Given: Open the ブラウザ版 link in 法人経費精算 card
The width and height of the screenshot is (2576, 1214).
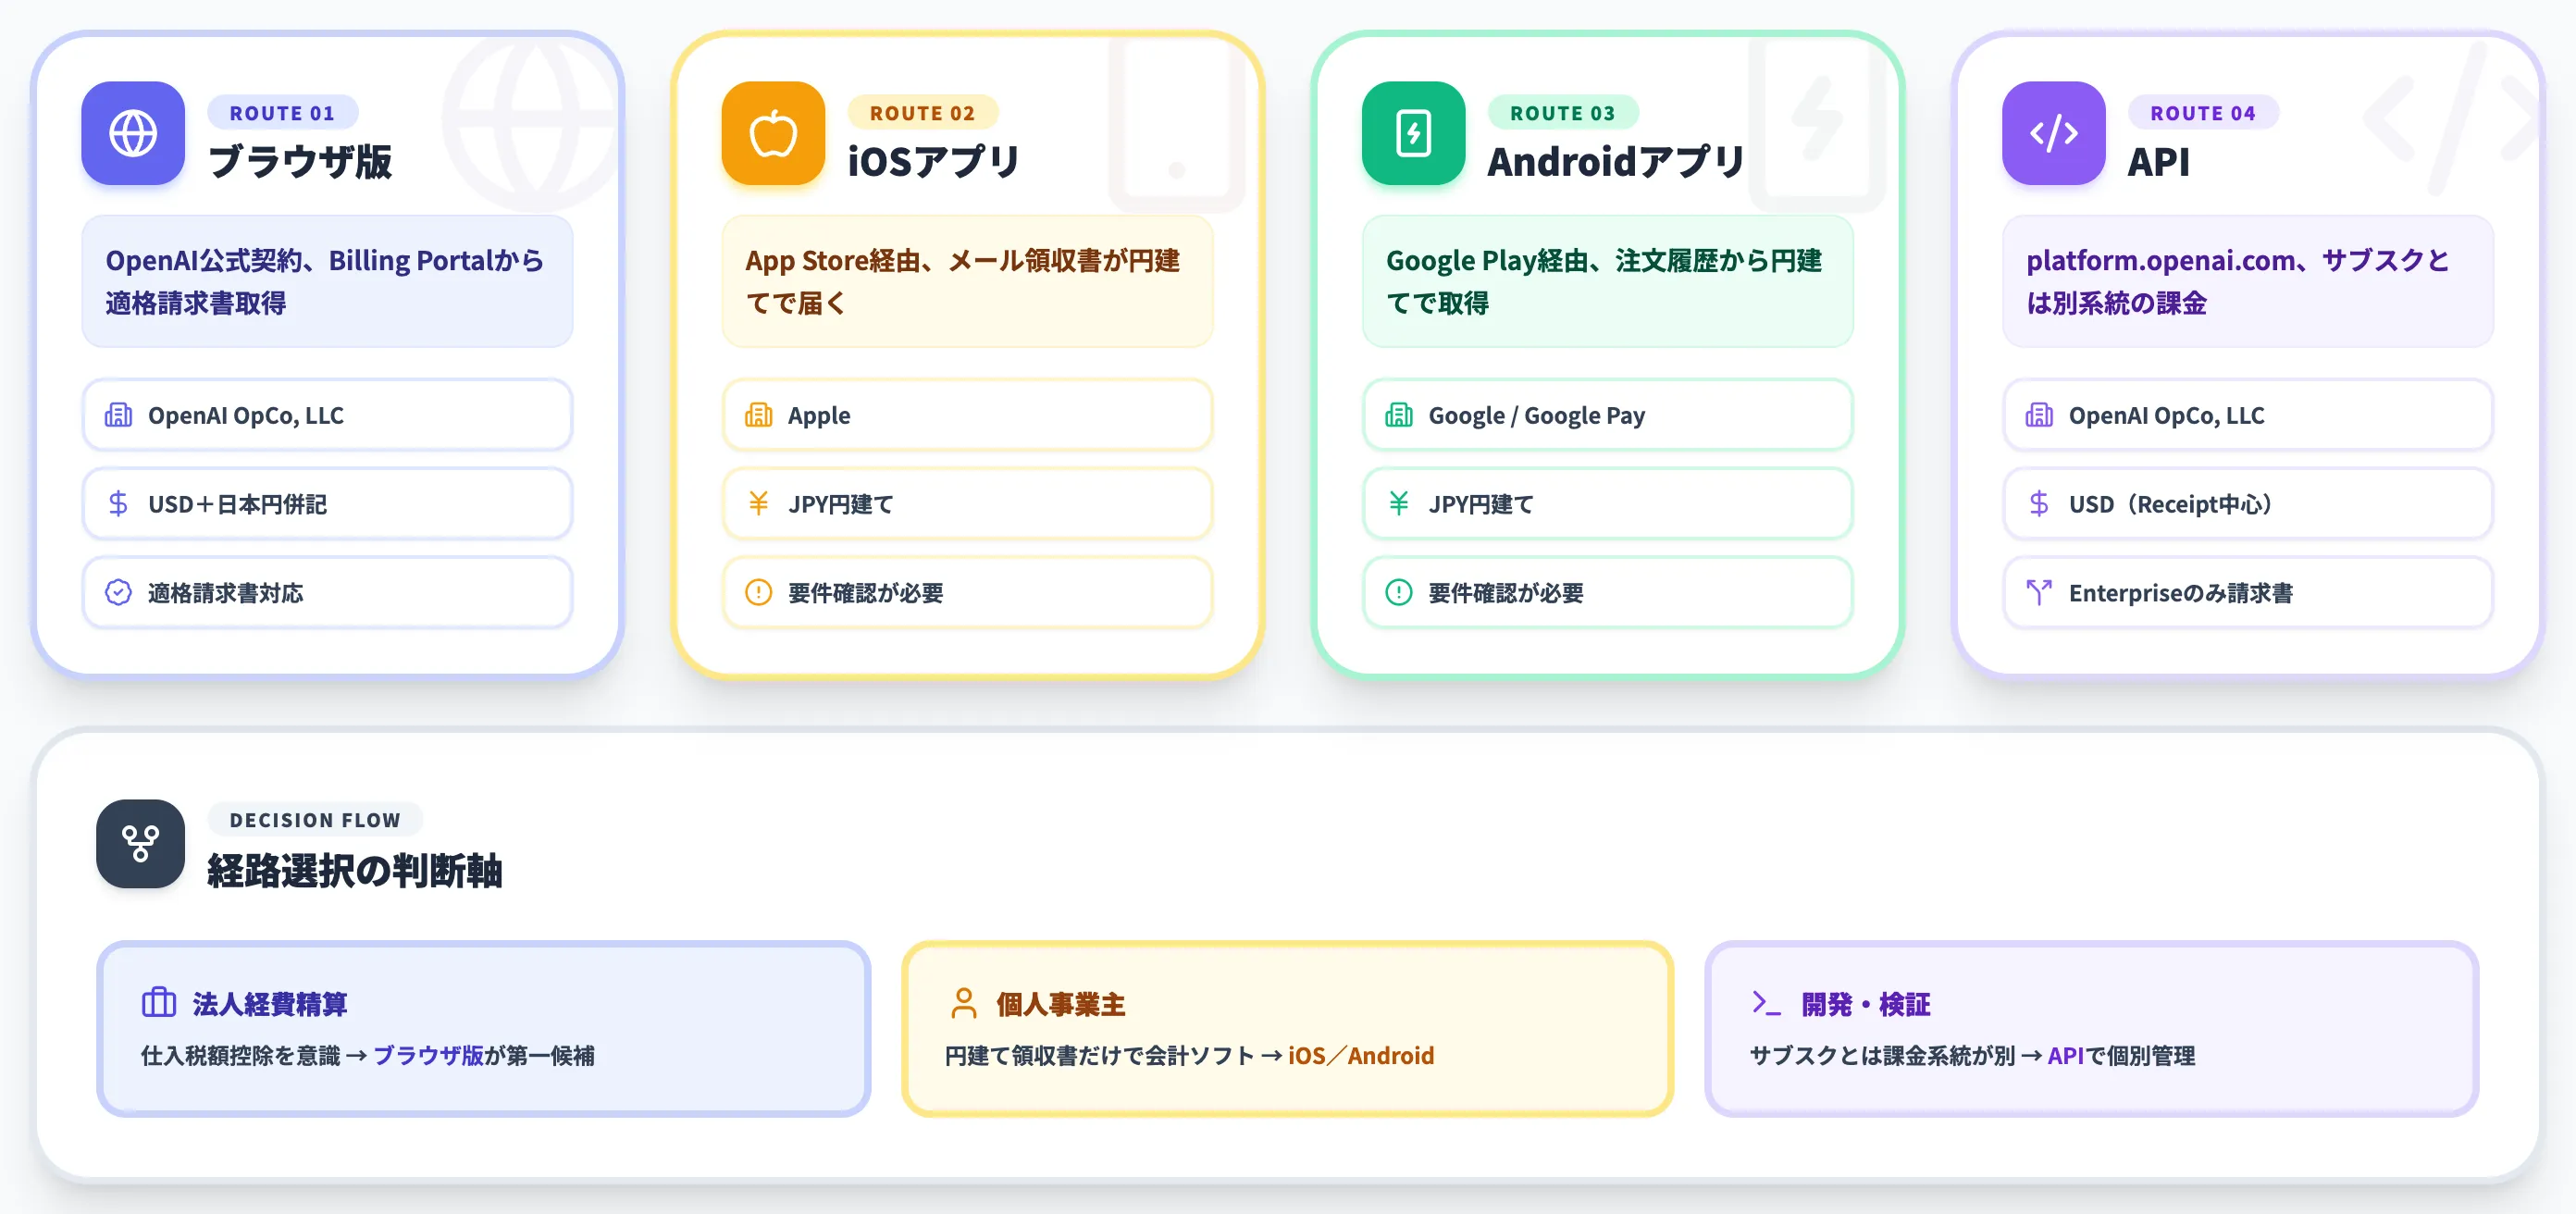Looking at the screenshot, I should [x=428, y=1055].
